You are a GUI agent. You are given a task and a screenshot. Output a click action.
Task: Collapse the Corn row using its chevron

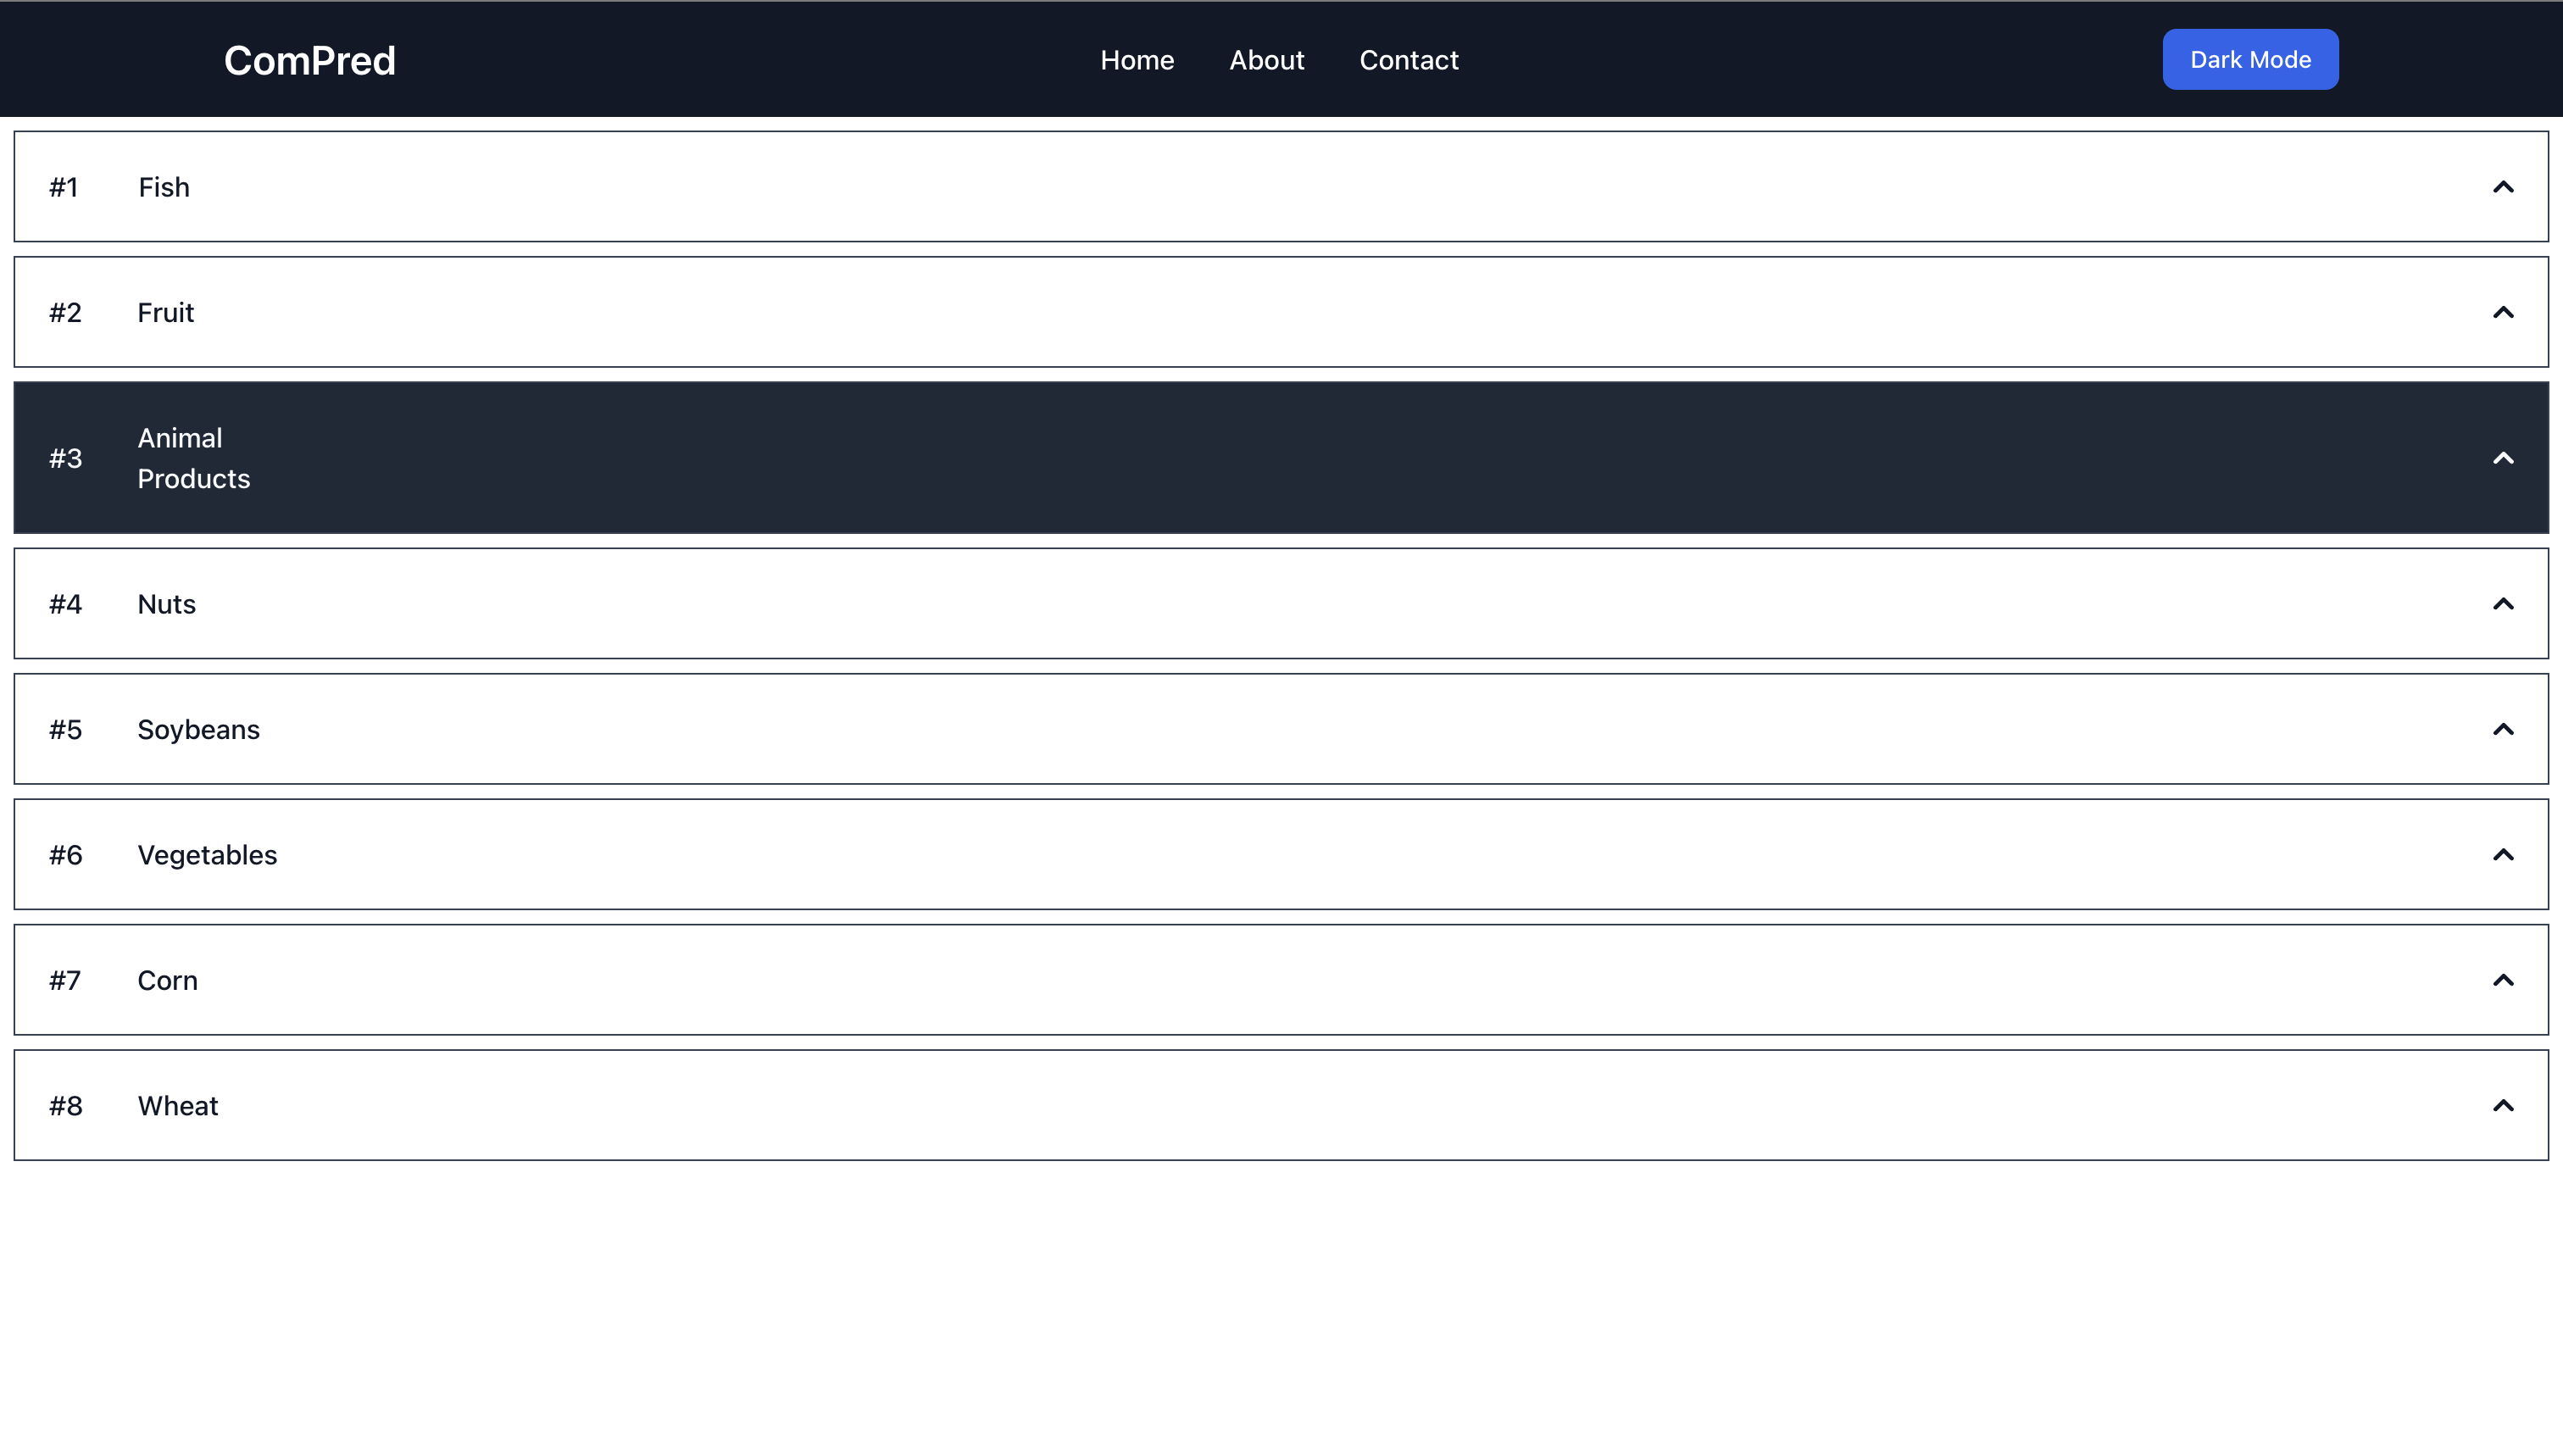[x=2502, y=980]
